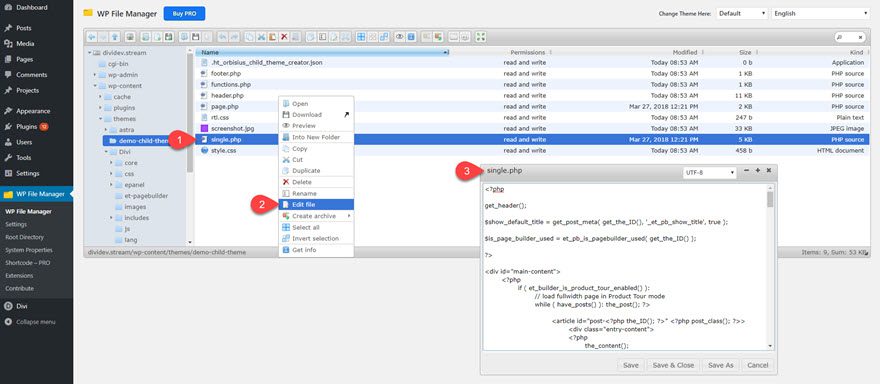This screenshot has height=384, width=880.
Task: Open Create archive submenu in context menu
Action: tap(316, 216)
